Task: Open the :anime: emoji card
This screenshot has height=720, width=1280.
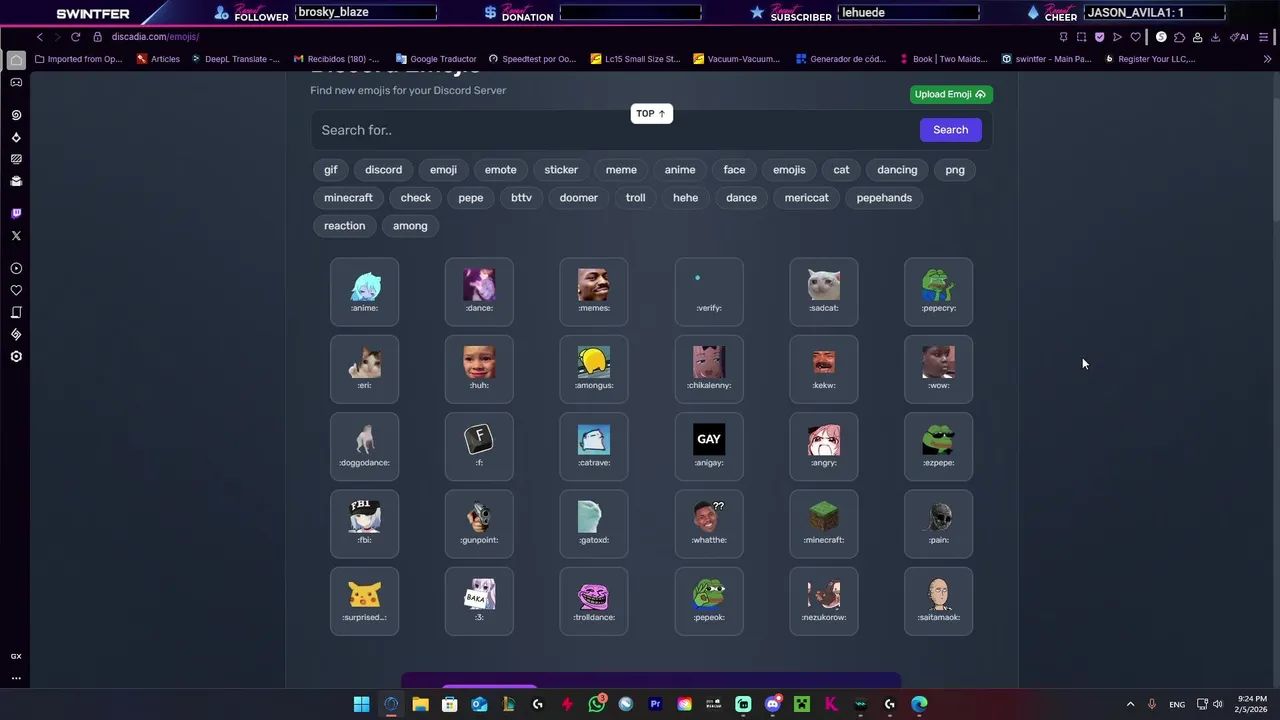Action: pyautogui.click(x=364, y=292)
